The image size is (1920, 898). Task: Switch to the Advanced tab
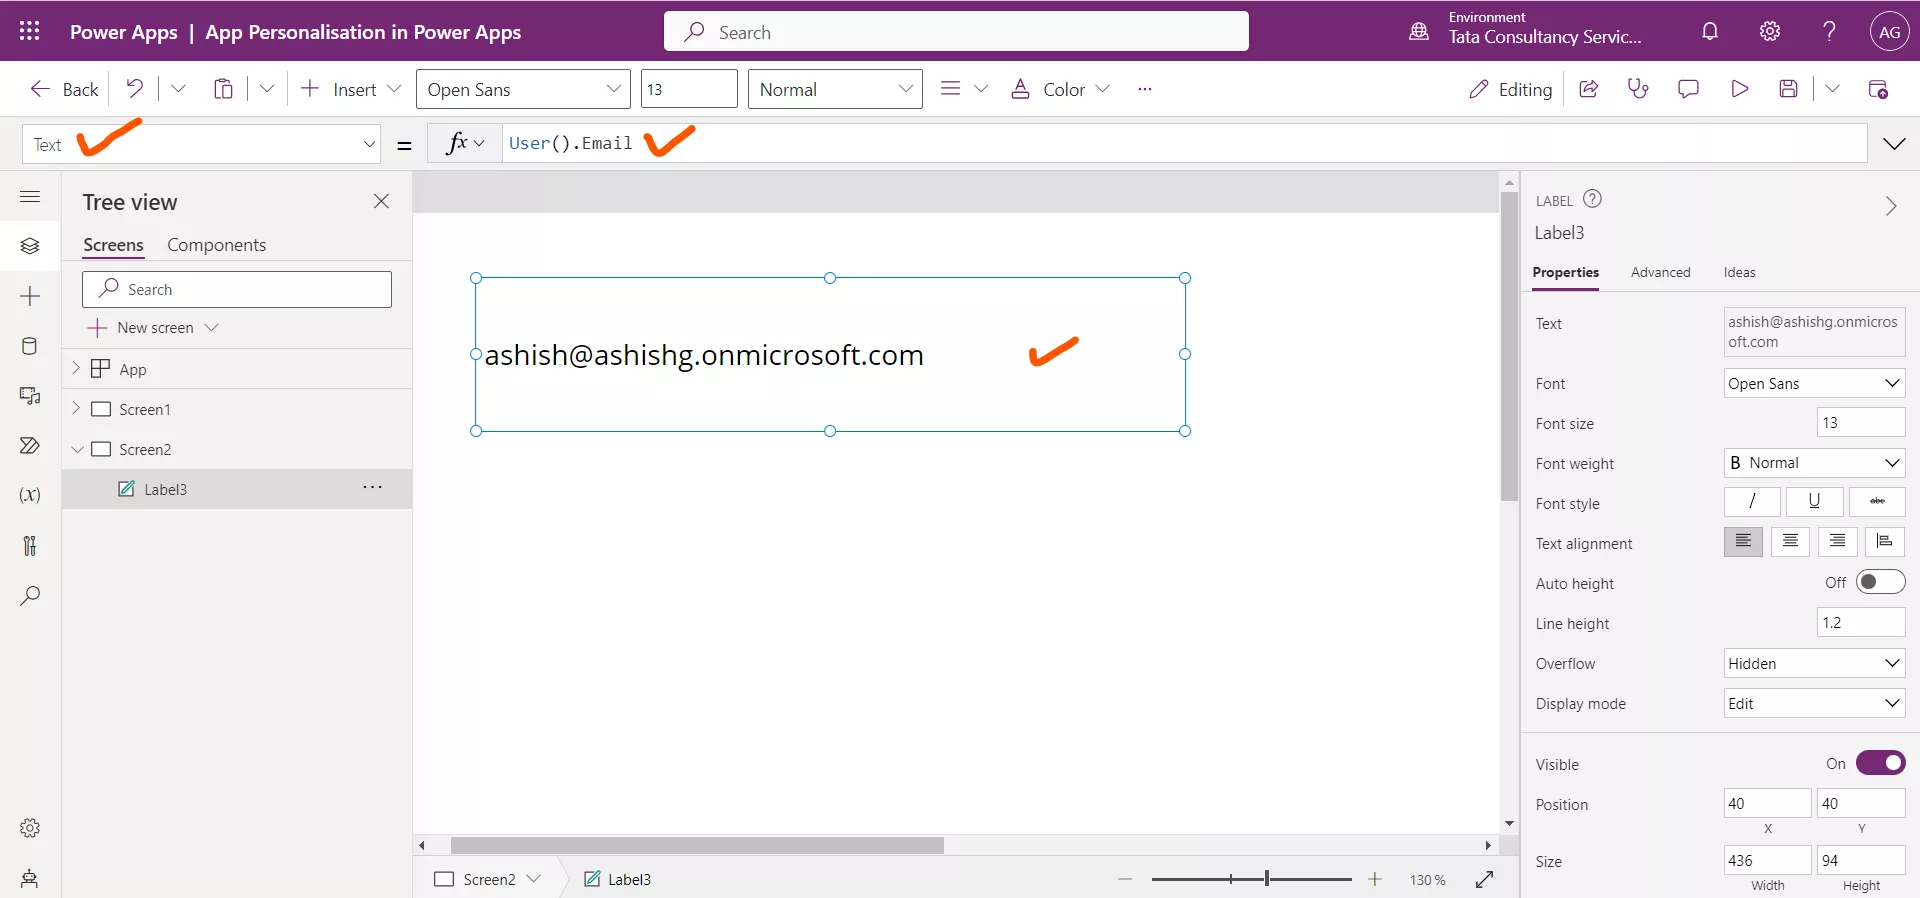1660,272
